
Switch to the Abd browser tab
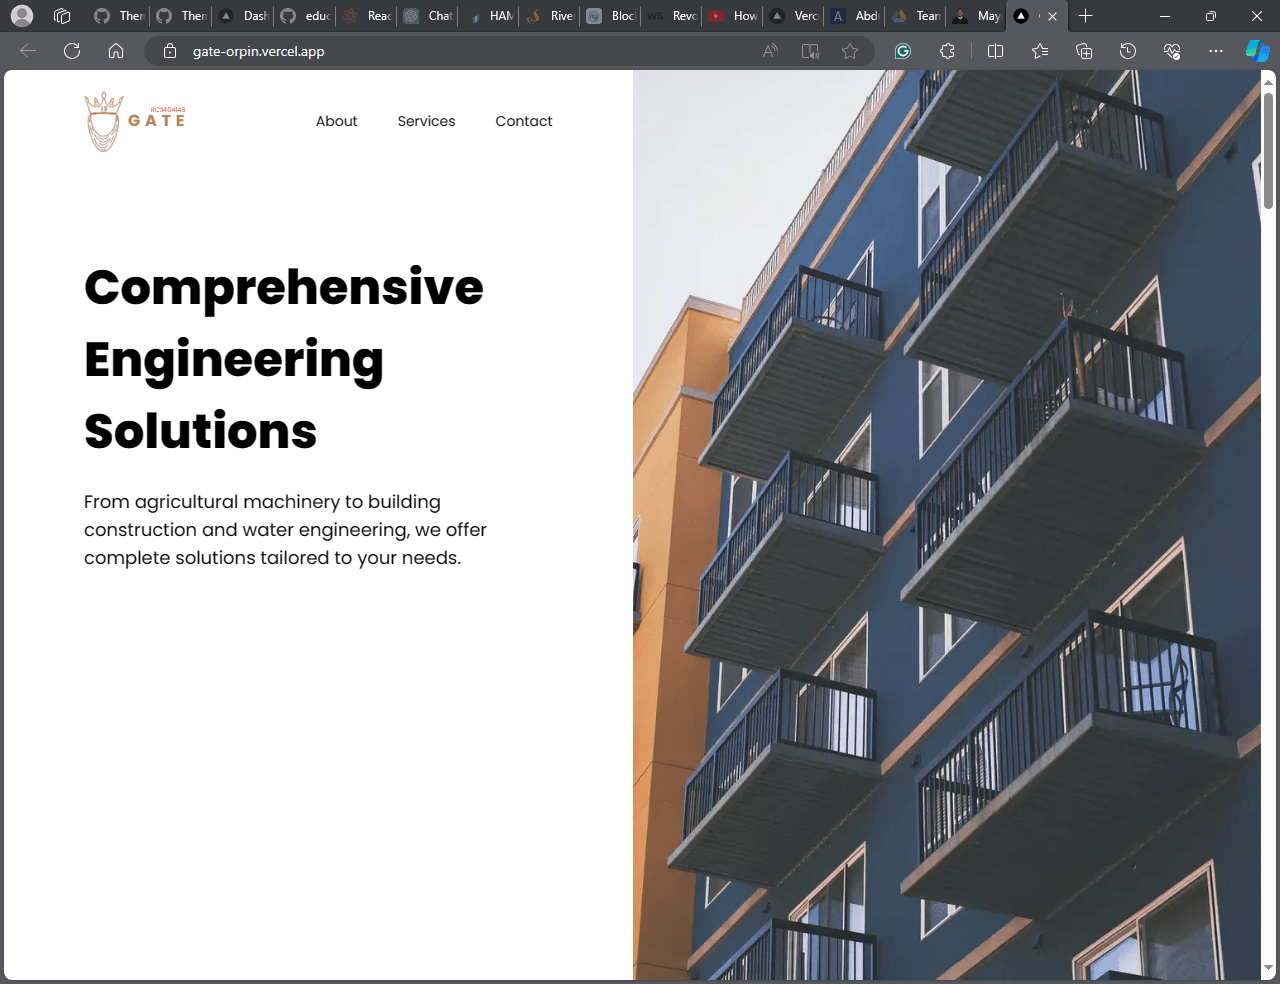pos(856,16)
